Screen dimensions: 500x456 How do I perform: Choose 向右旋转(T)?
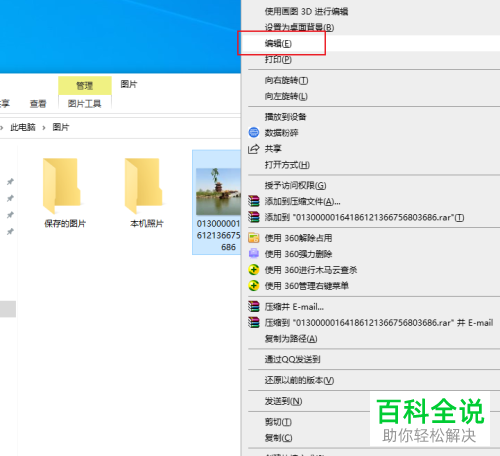[x=286, y=80]
